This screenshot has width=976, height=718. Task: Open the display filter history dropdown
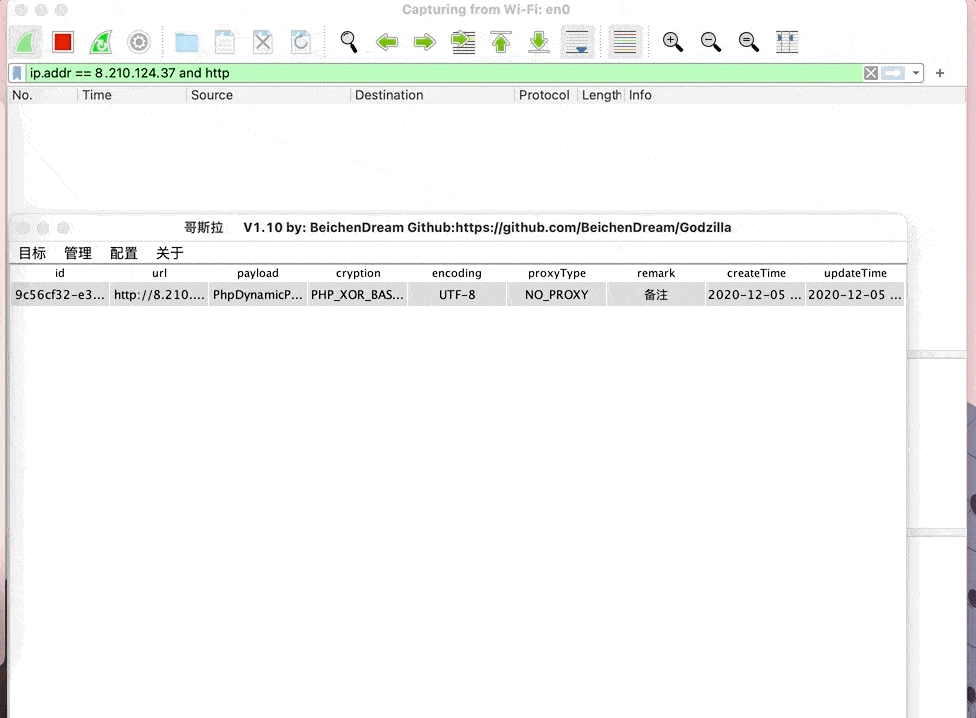pyautogui.click(x=917, y=73)
